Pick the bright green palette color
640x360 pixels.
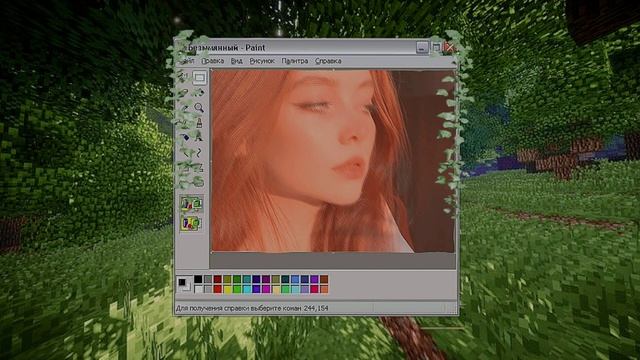[x=237, y=289]
